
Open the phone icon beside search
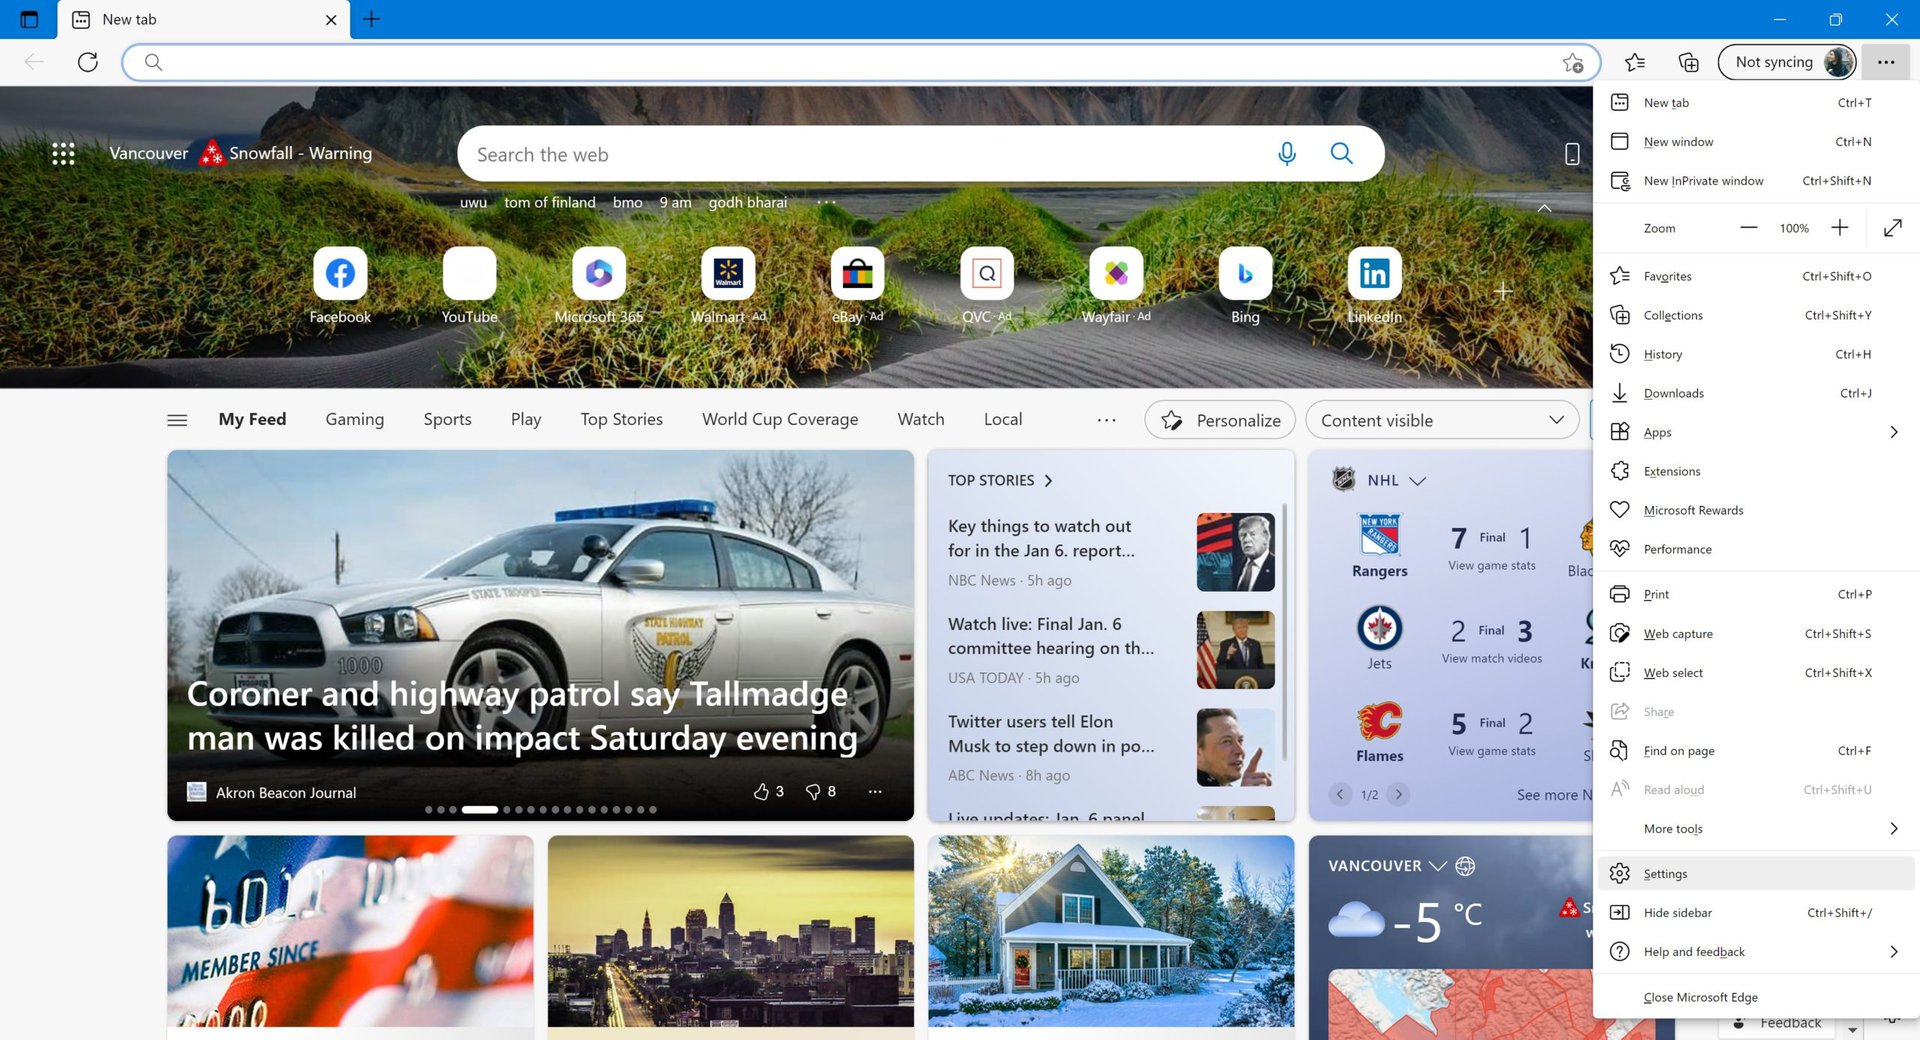point(1572,154)
